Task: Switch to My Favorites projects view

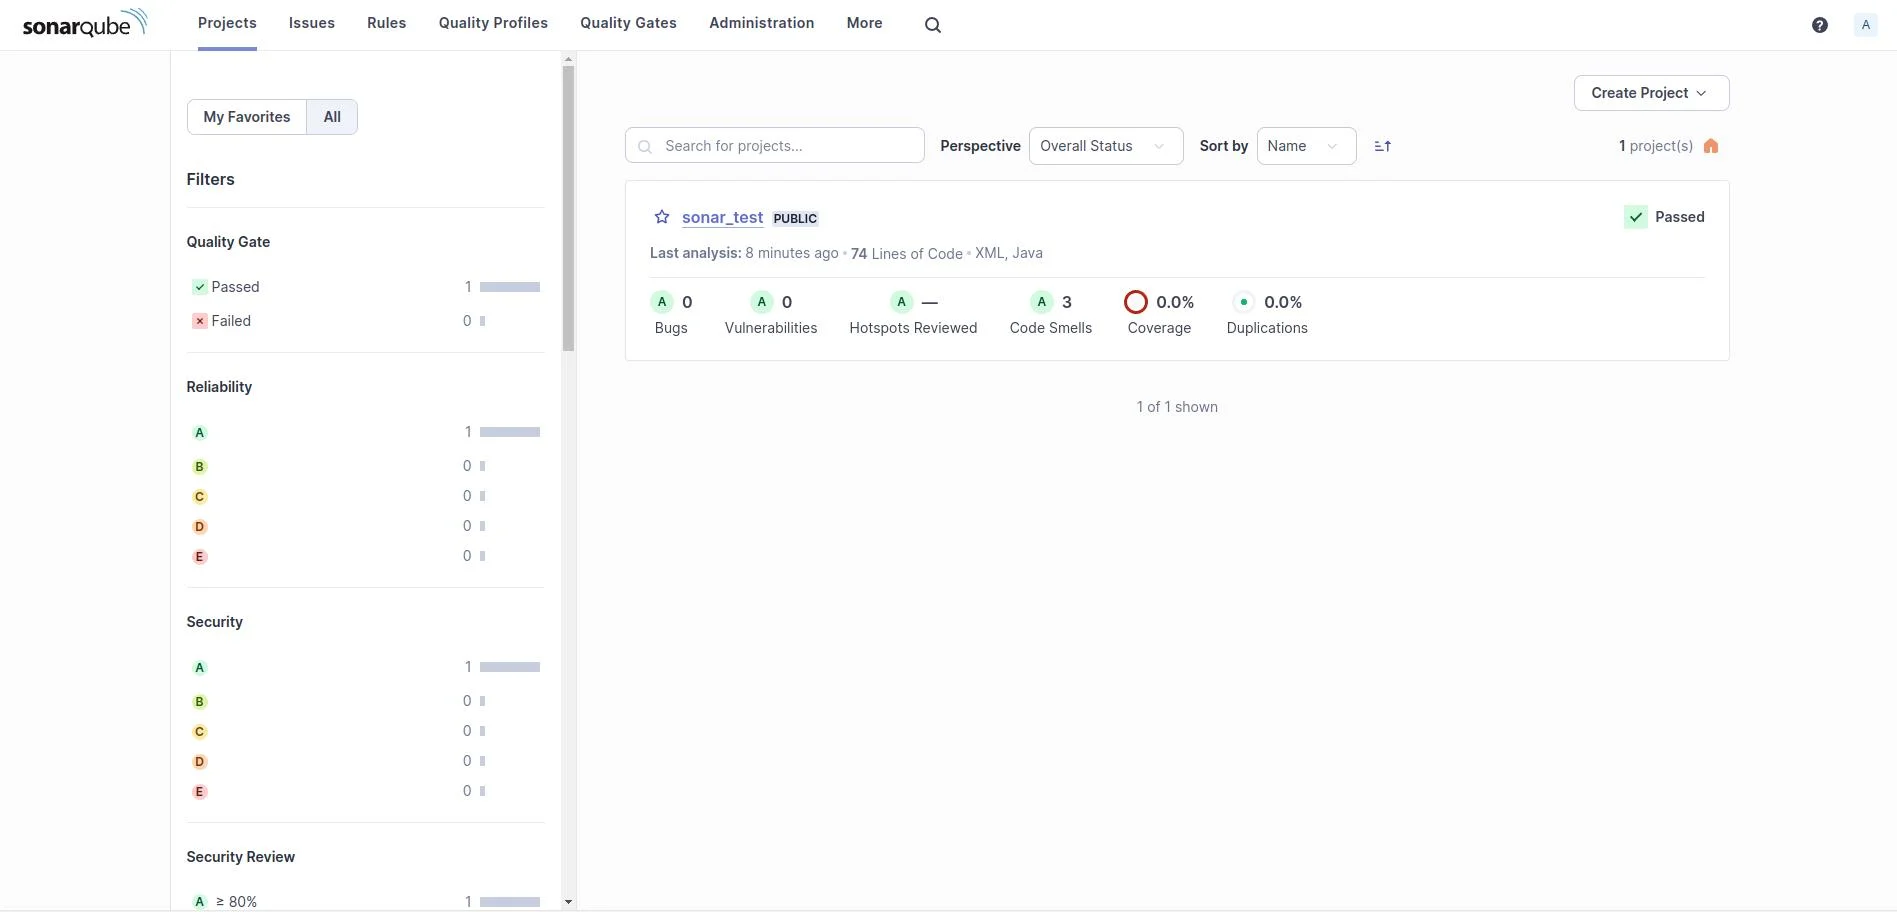Action: (246, 116)
